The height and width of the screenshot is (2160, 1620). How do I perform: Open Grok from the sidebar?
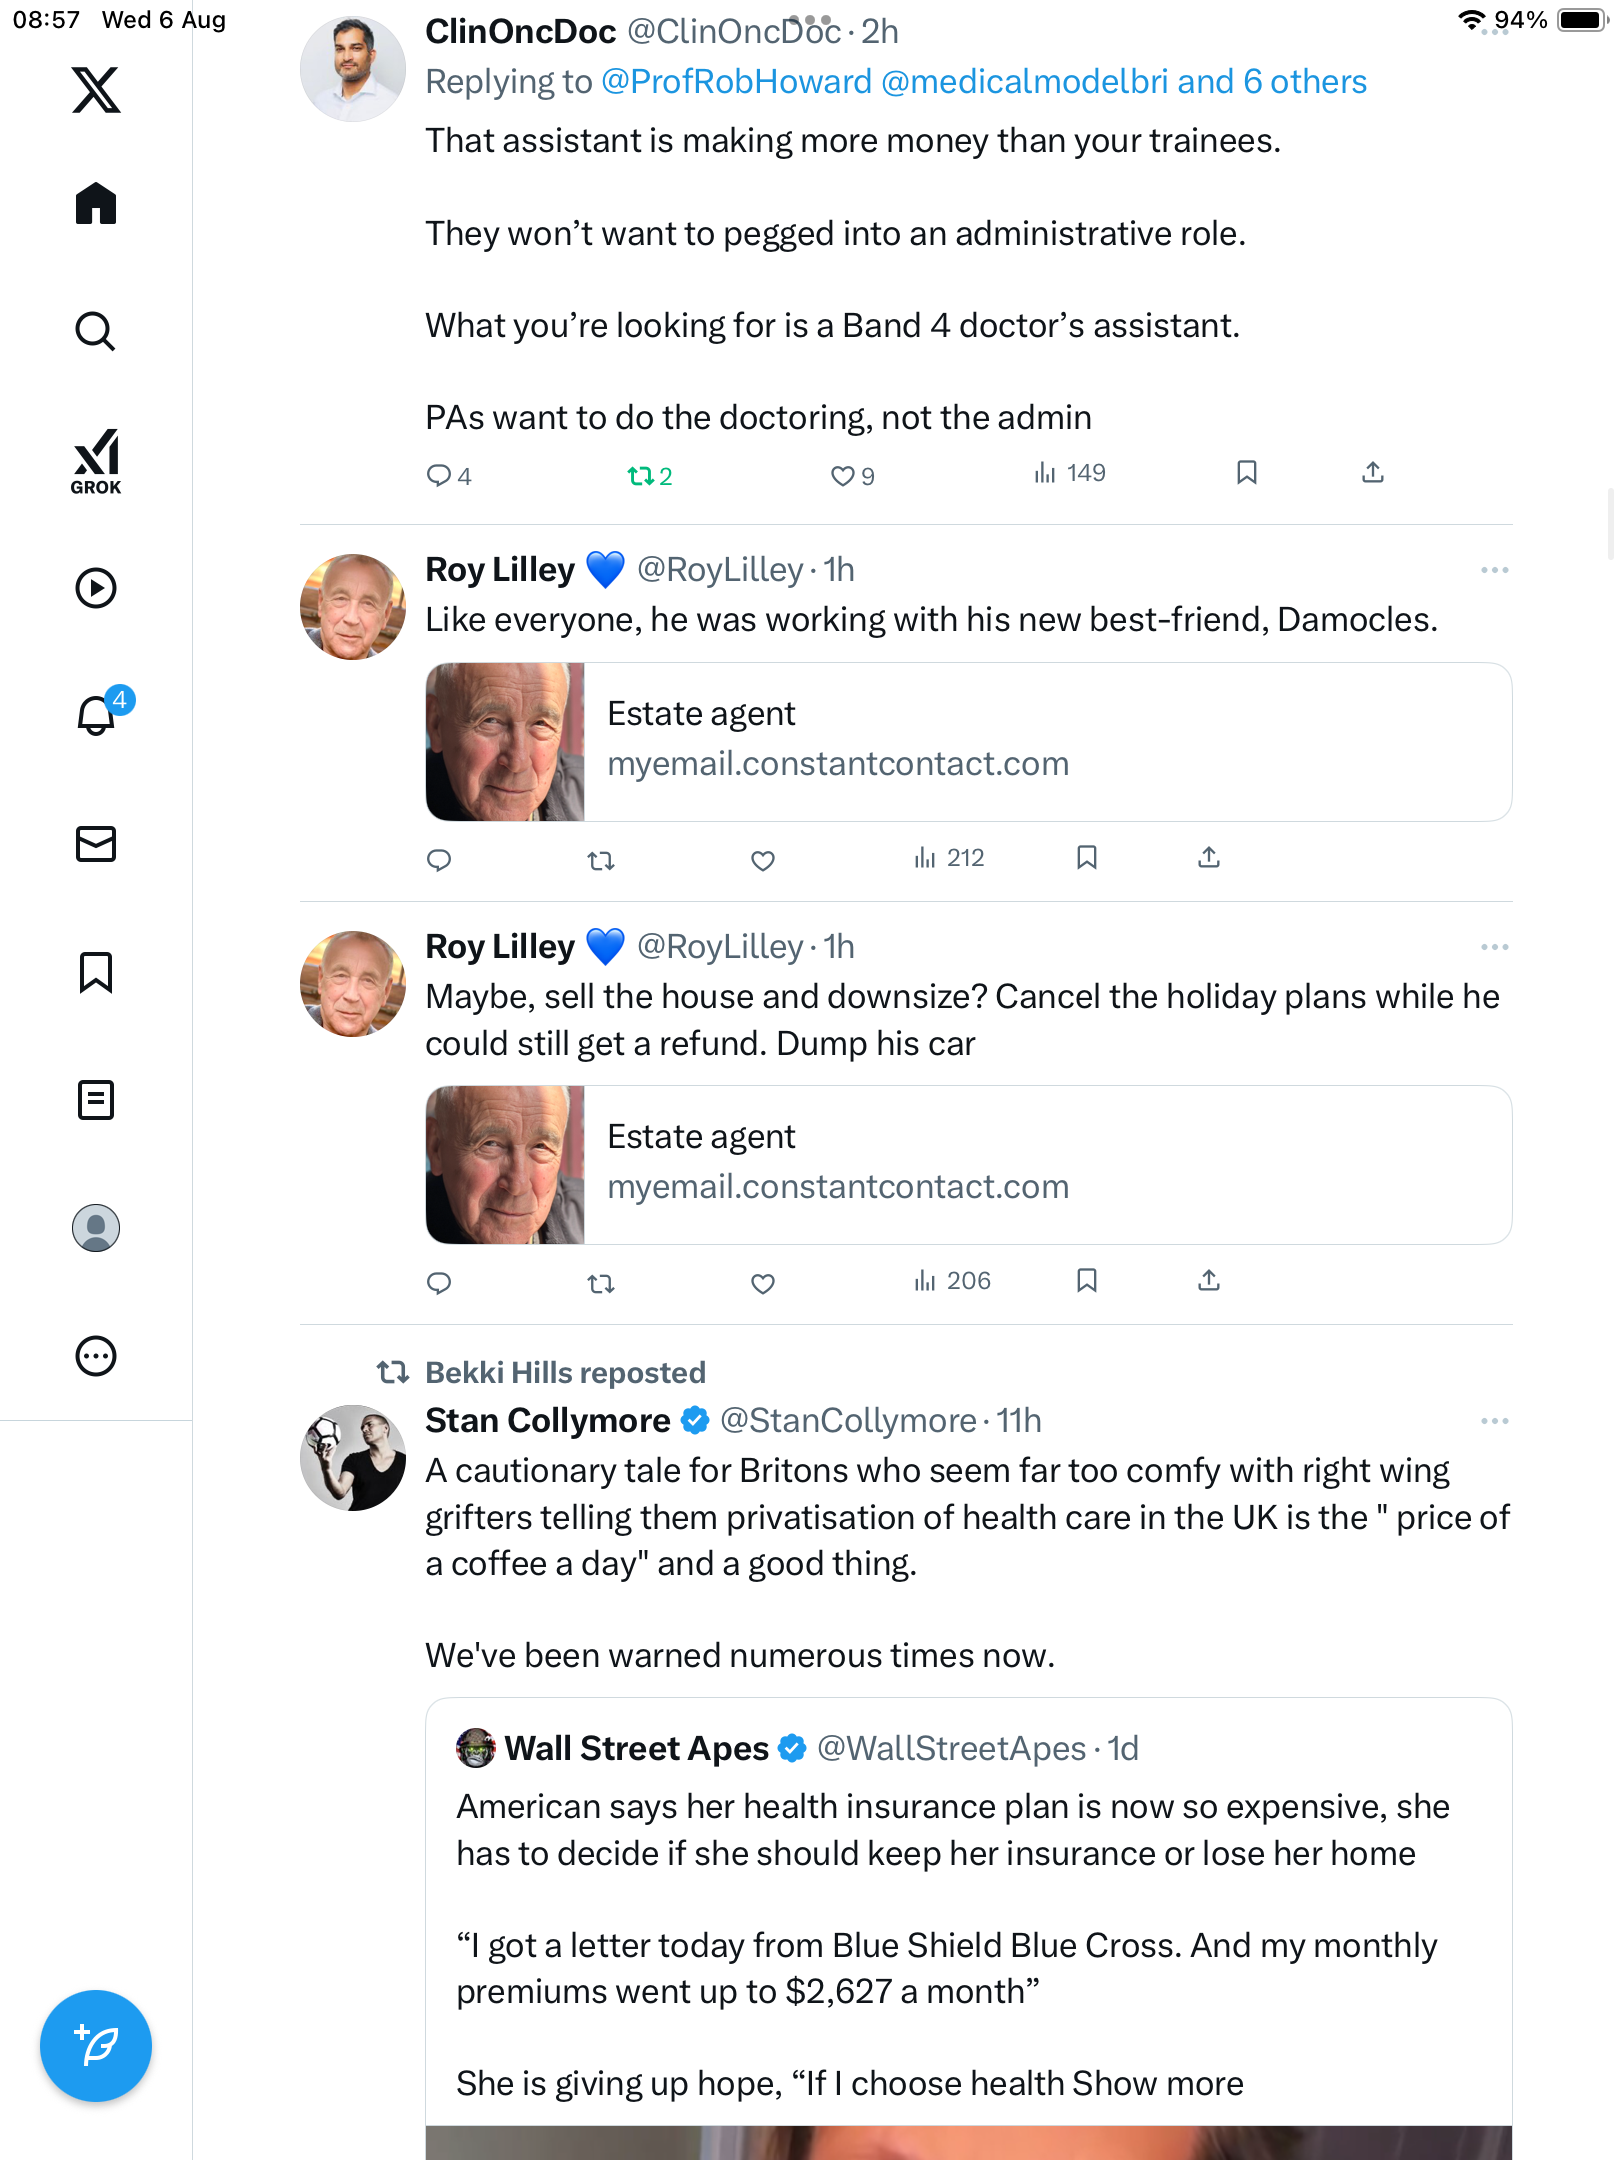[x=96, y=461]
